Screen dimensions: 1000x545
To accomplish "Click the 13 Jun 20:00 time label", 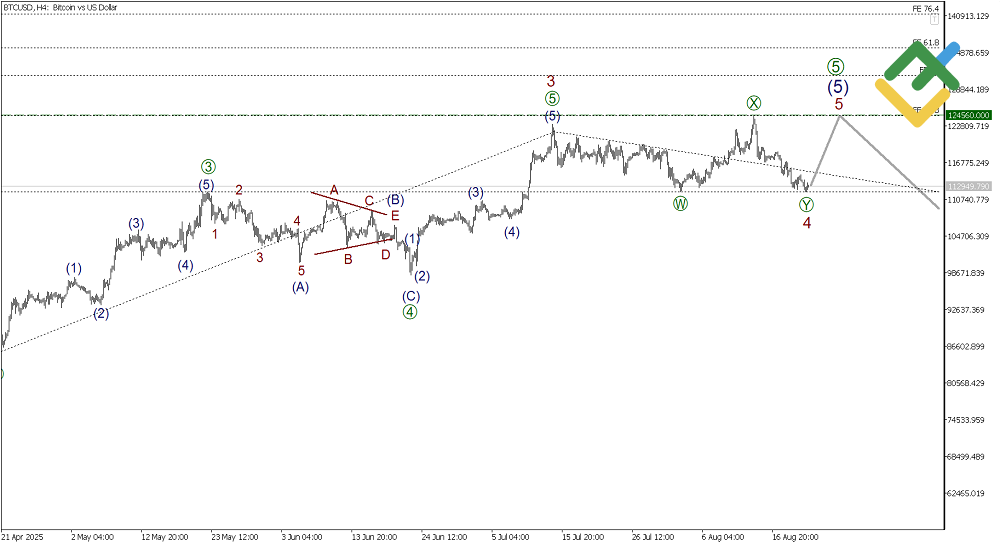I will 374,537.
